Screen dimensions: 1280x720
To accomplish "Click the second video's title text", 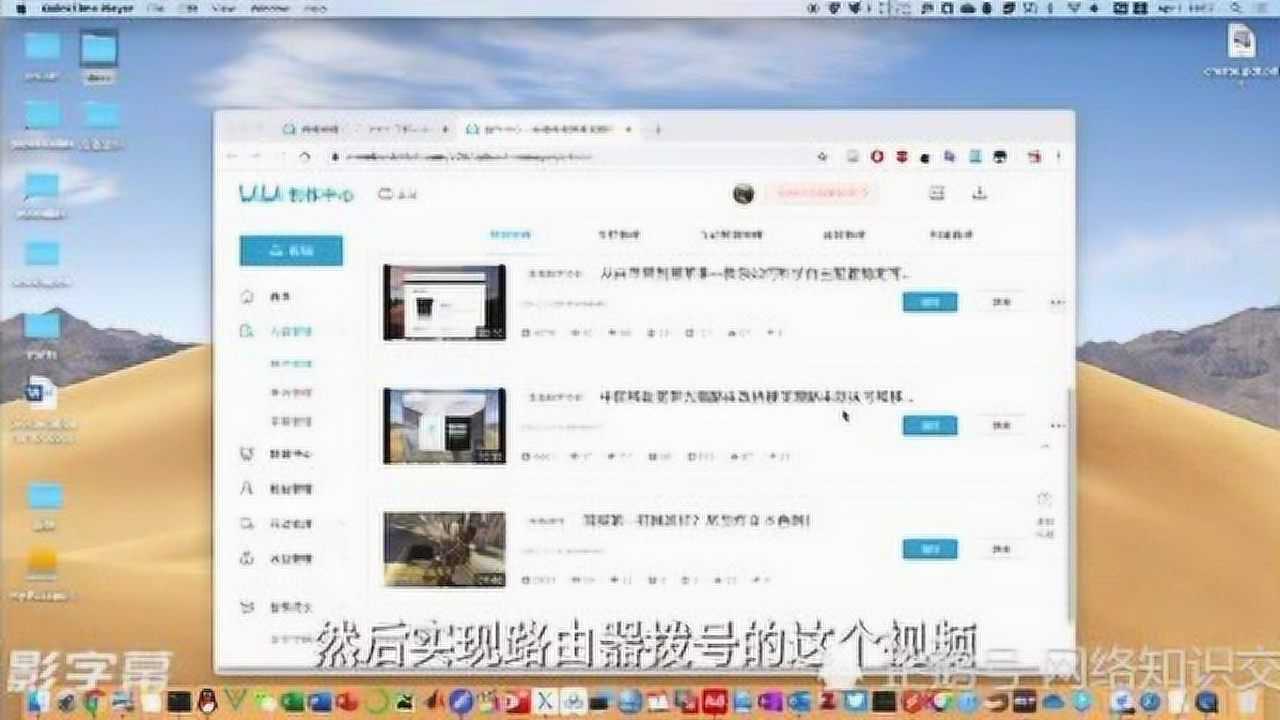I will (x=757, y=397).
